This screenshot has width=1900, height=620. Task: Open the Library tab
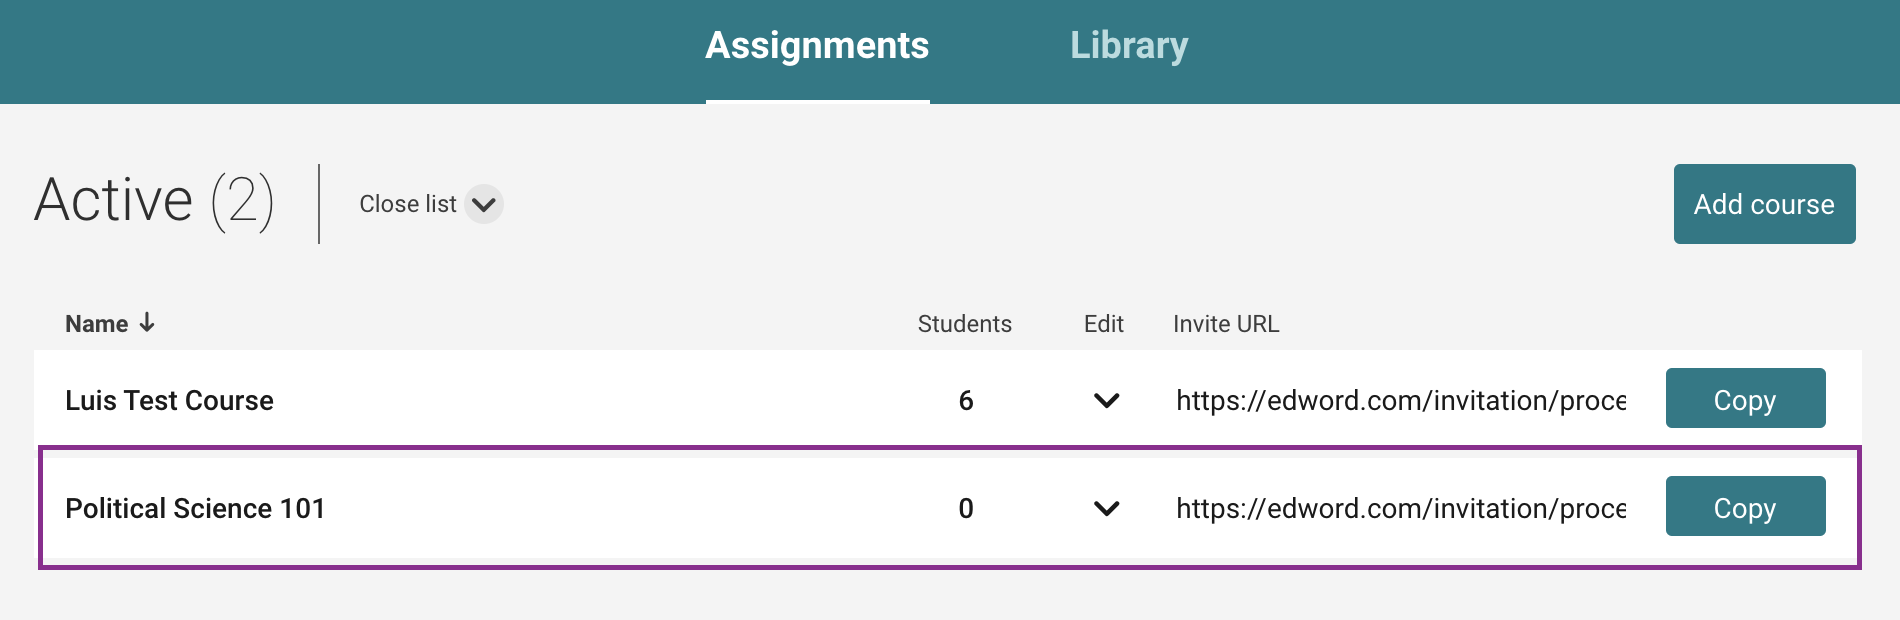click(x=1129, y=46)
